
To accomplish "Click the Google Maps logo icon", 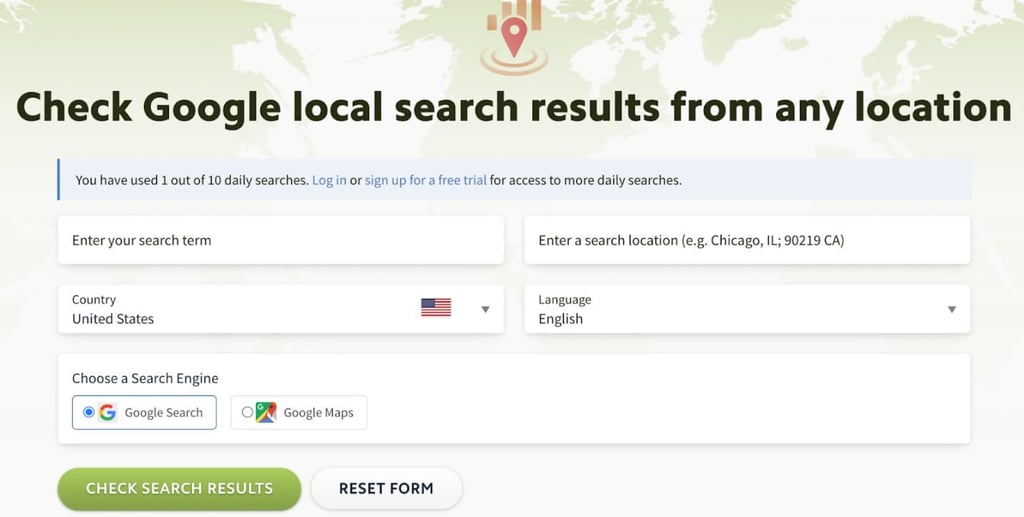I will 266,413.
